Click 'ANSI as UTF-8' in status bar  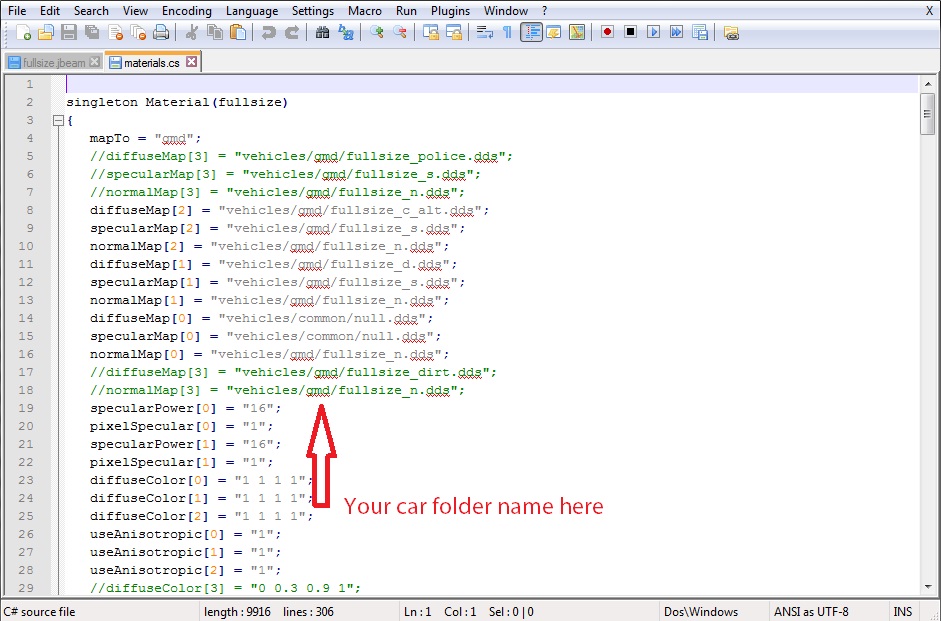click(x=811, y=611)
